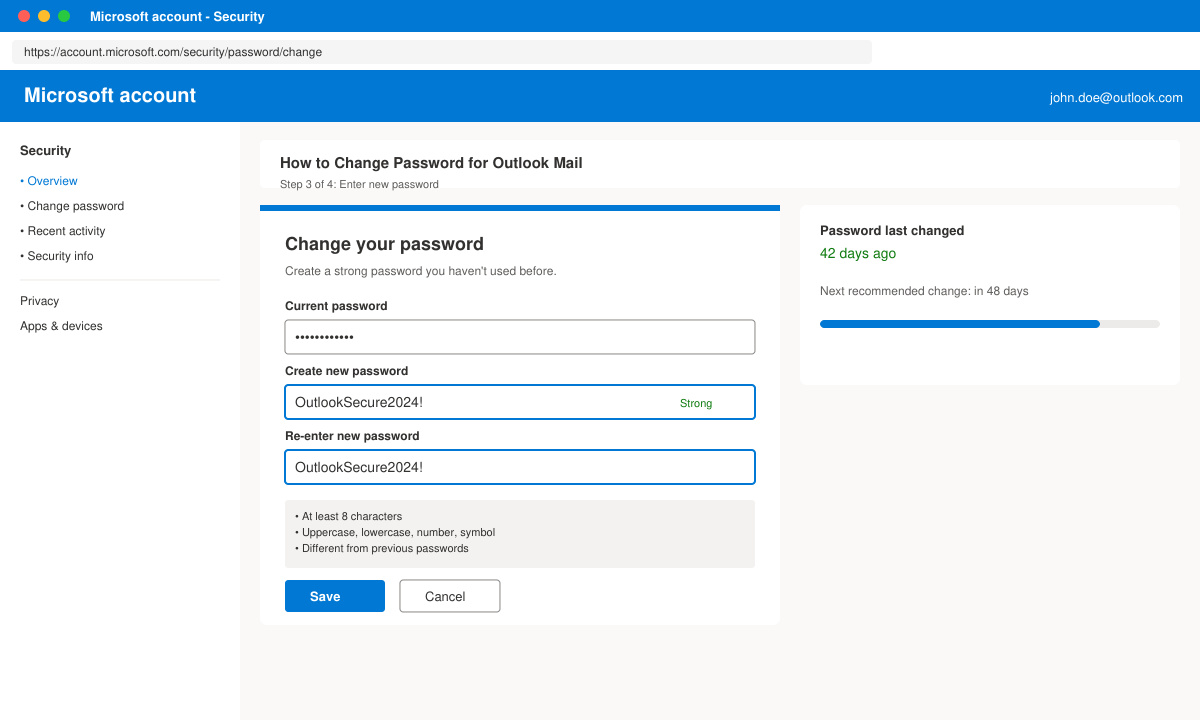Click the browser address bar URL
The image size is (1200, 720).
pos(442,52)
